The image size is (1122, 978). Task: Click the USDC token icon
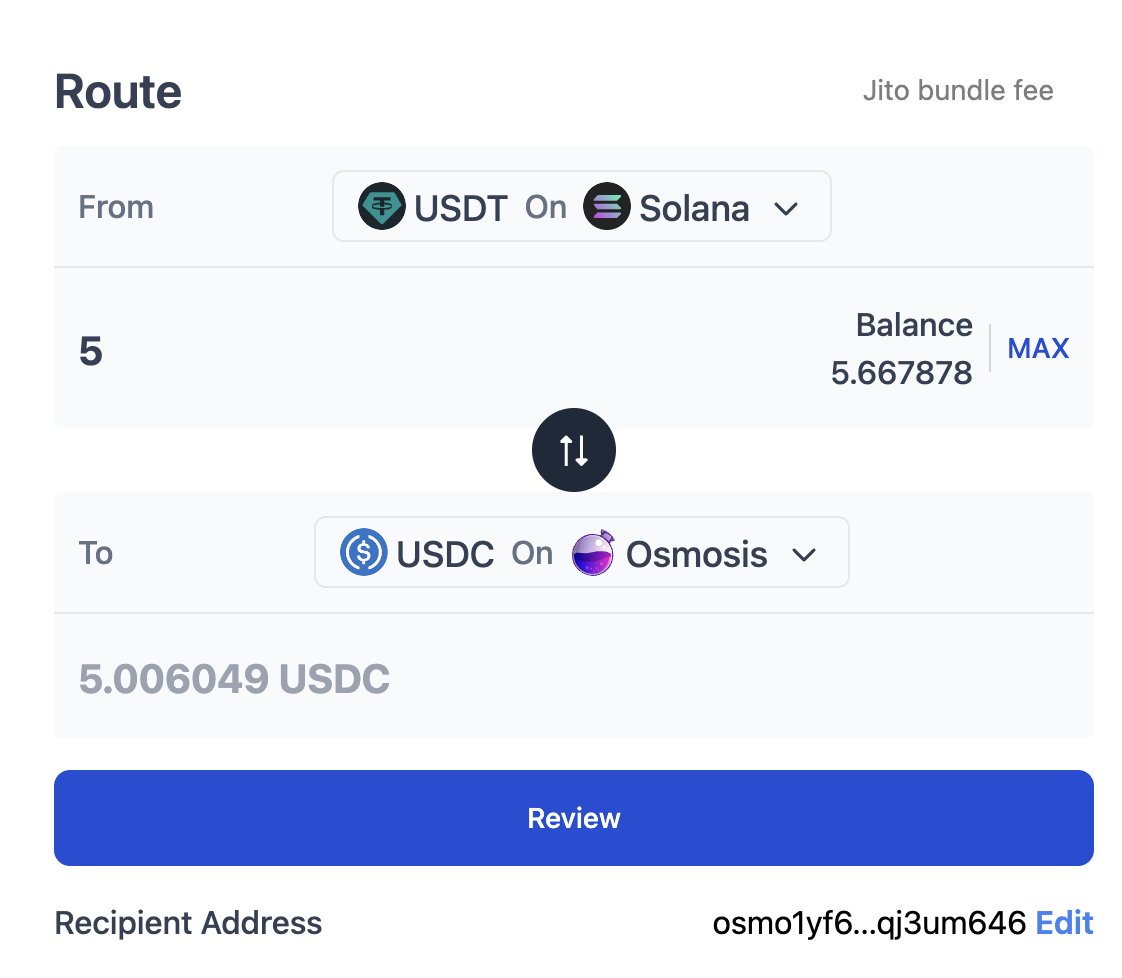(364, 552)
